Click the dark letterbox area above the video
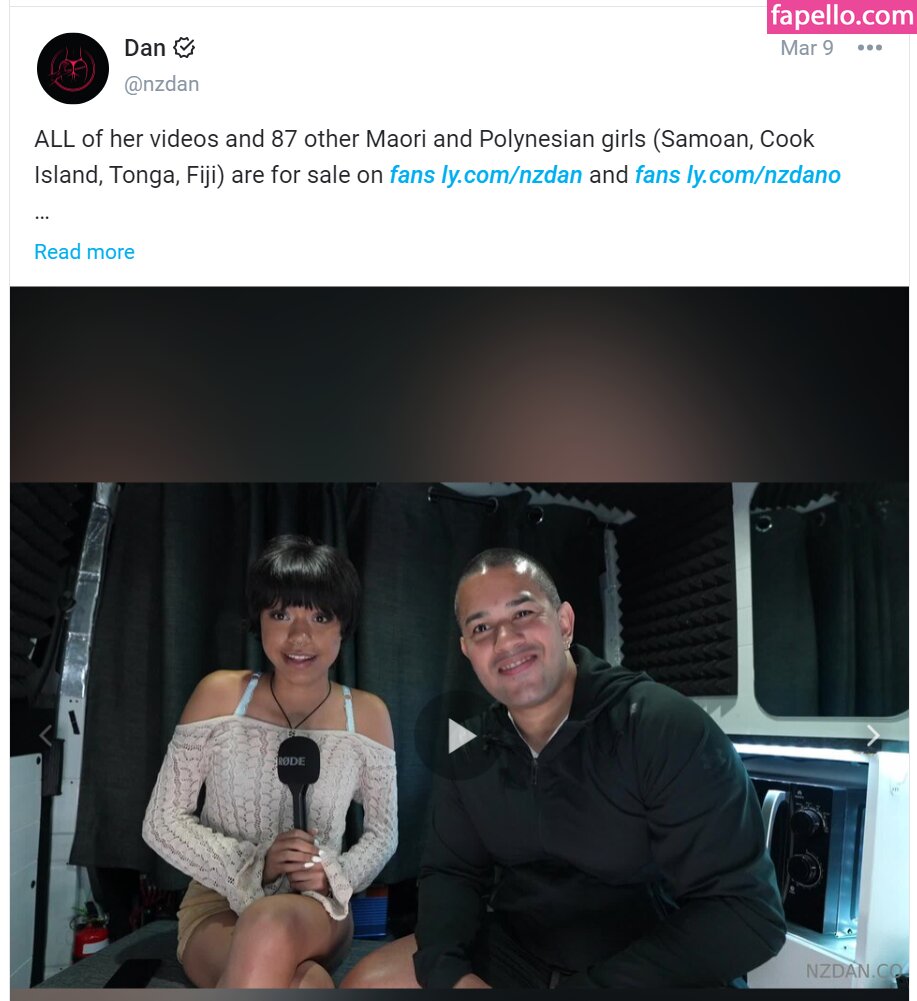Screen dimensions: 917x1001 pyautogui.click(x=459, y=384)
